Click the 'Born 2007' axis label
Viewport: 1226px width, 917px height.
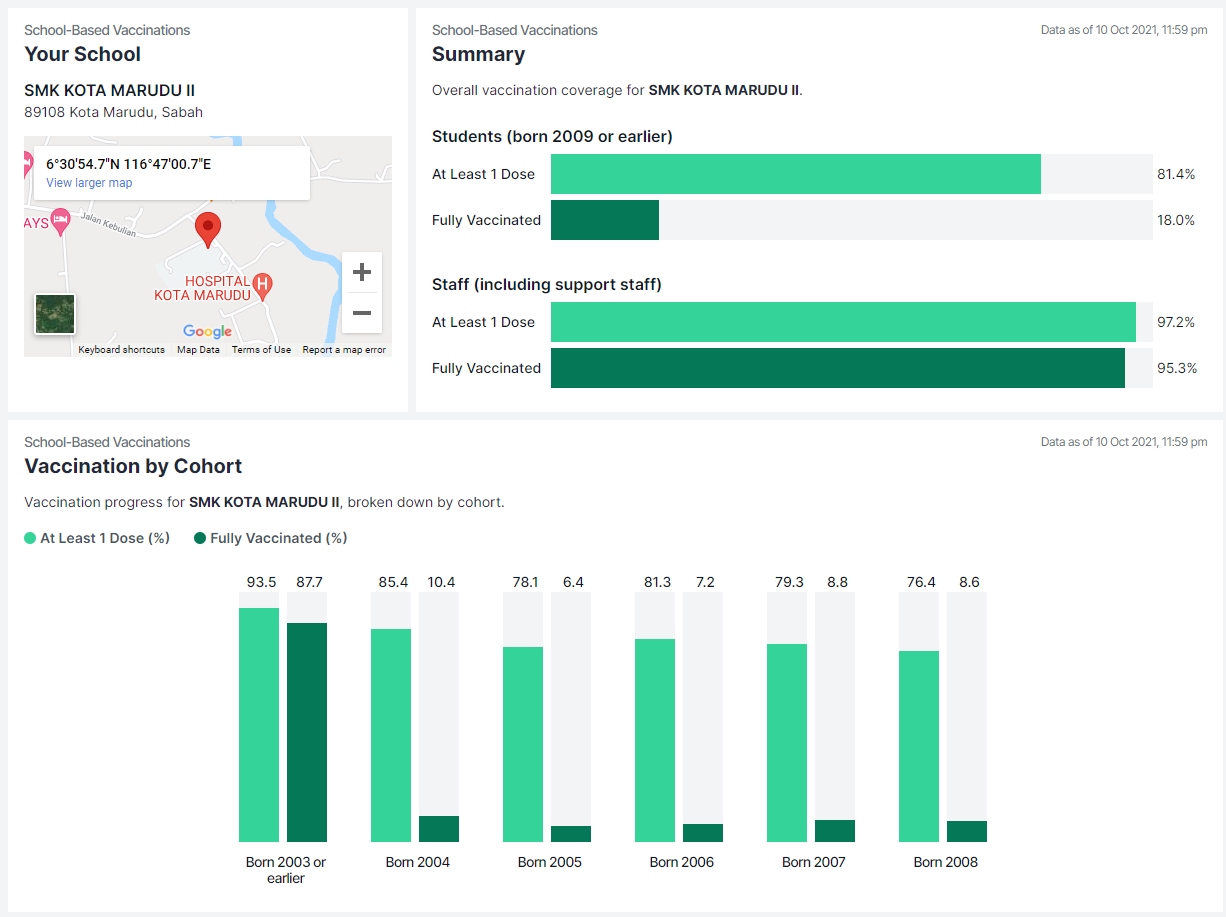coord(814,862)
